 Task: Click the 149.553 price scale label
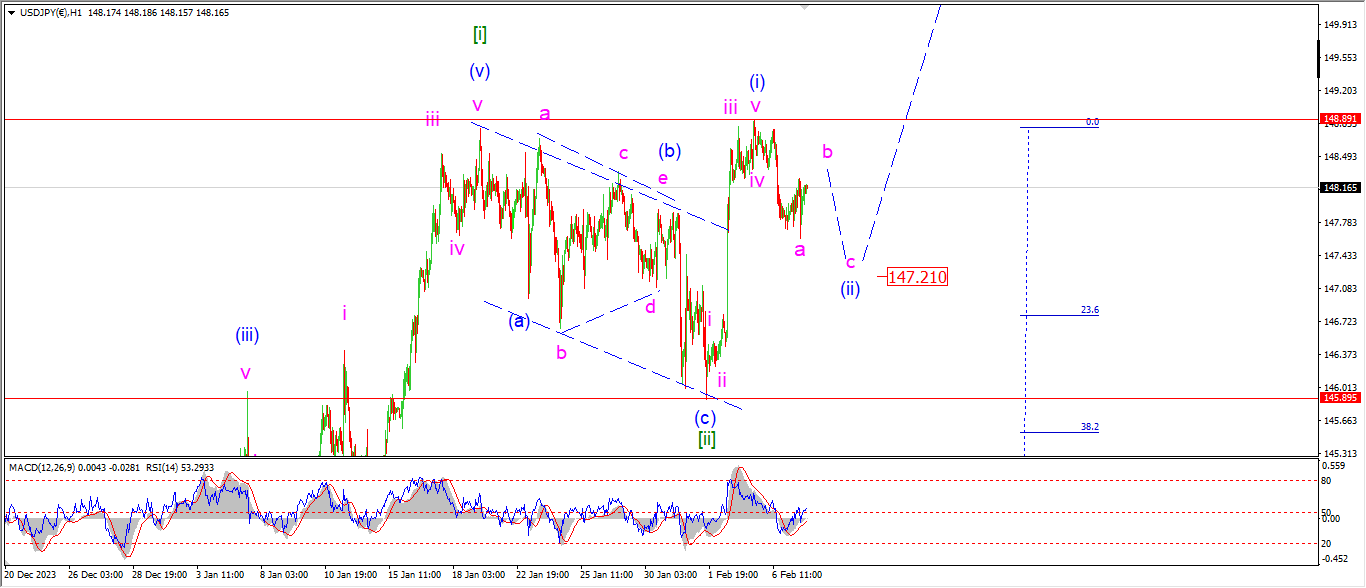[x=1340, y=57]
